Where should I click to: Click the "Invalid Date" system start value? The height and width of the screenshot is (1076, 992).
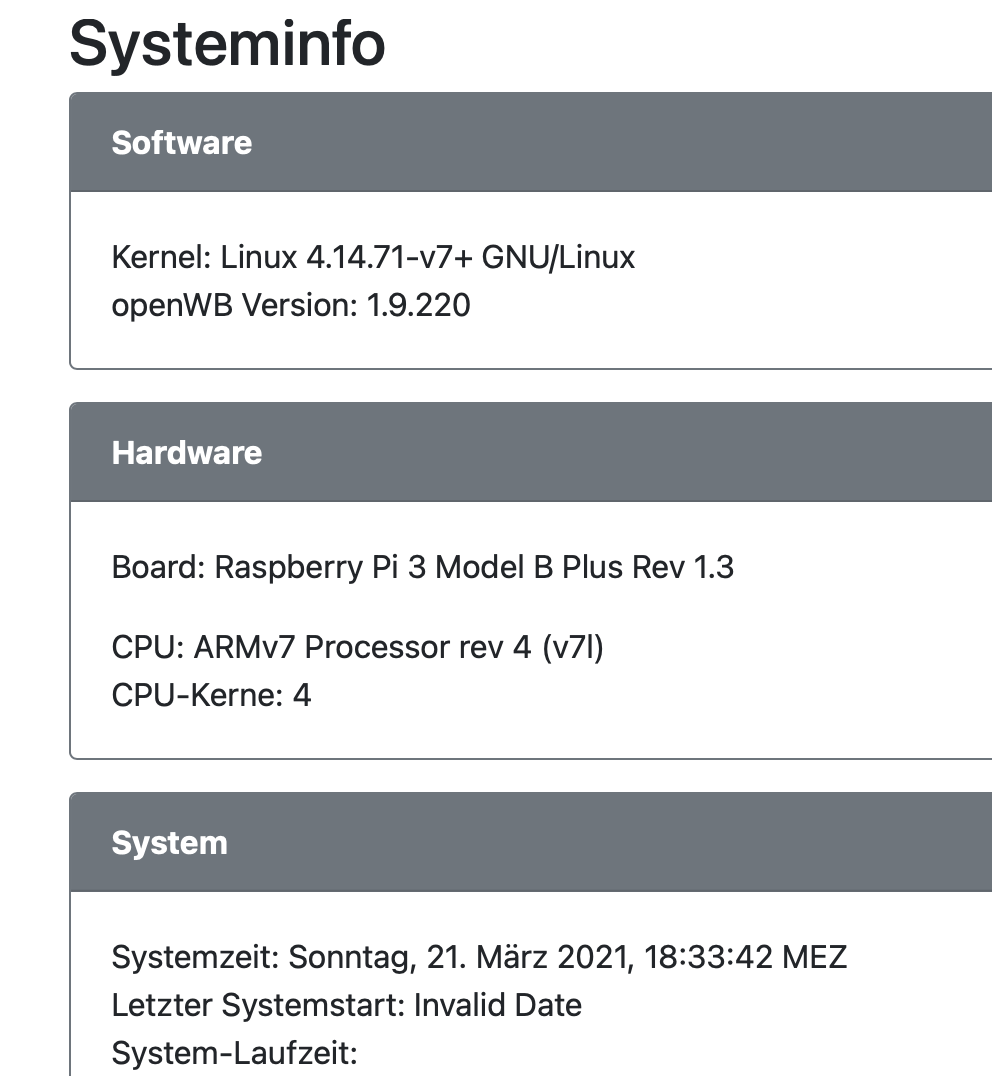(497, 1004)
